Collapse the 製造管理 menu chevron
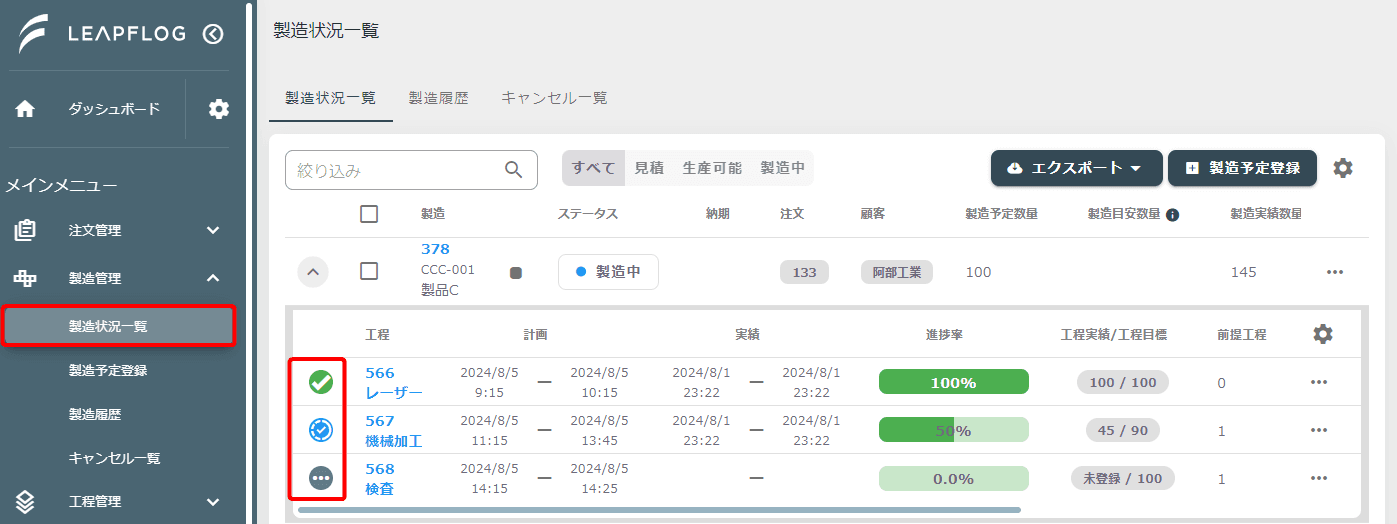Viewport: 1397px width, 524px height. tap(213, 278)
